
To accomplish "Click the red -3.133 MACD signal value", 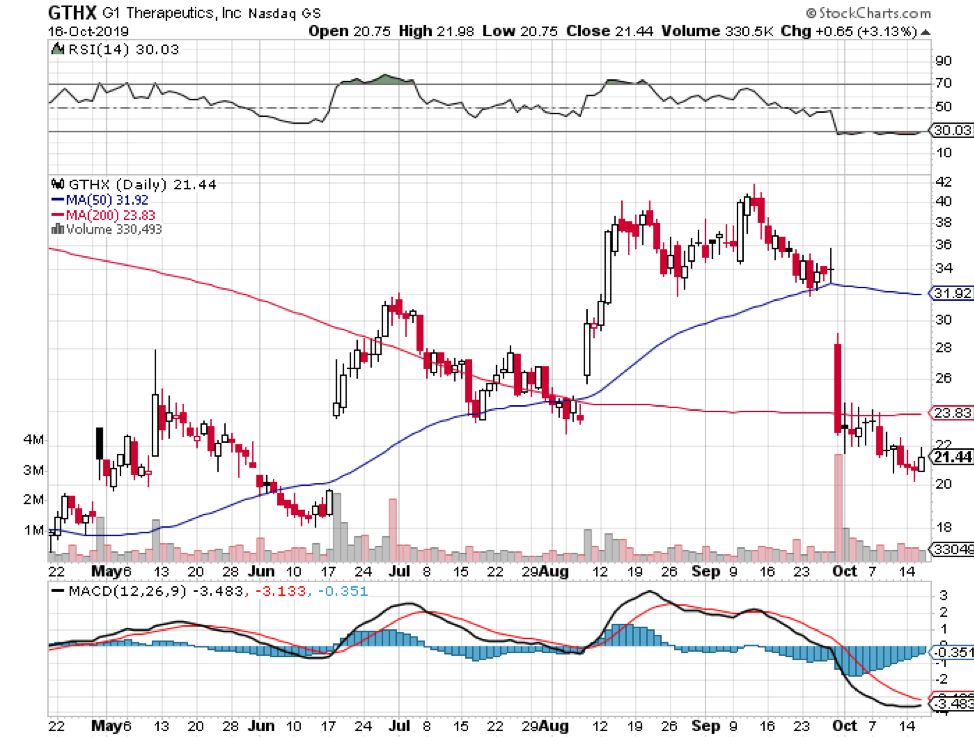I will click(283, 591).
